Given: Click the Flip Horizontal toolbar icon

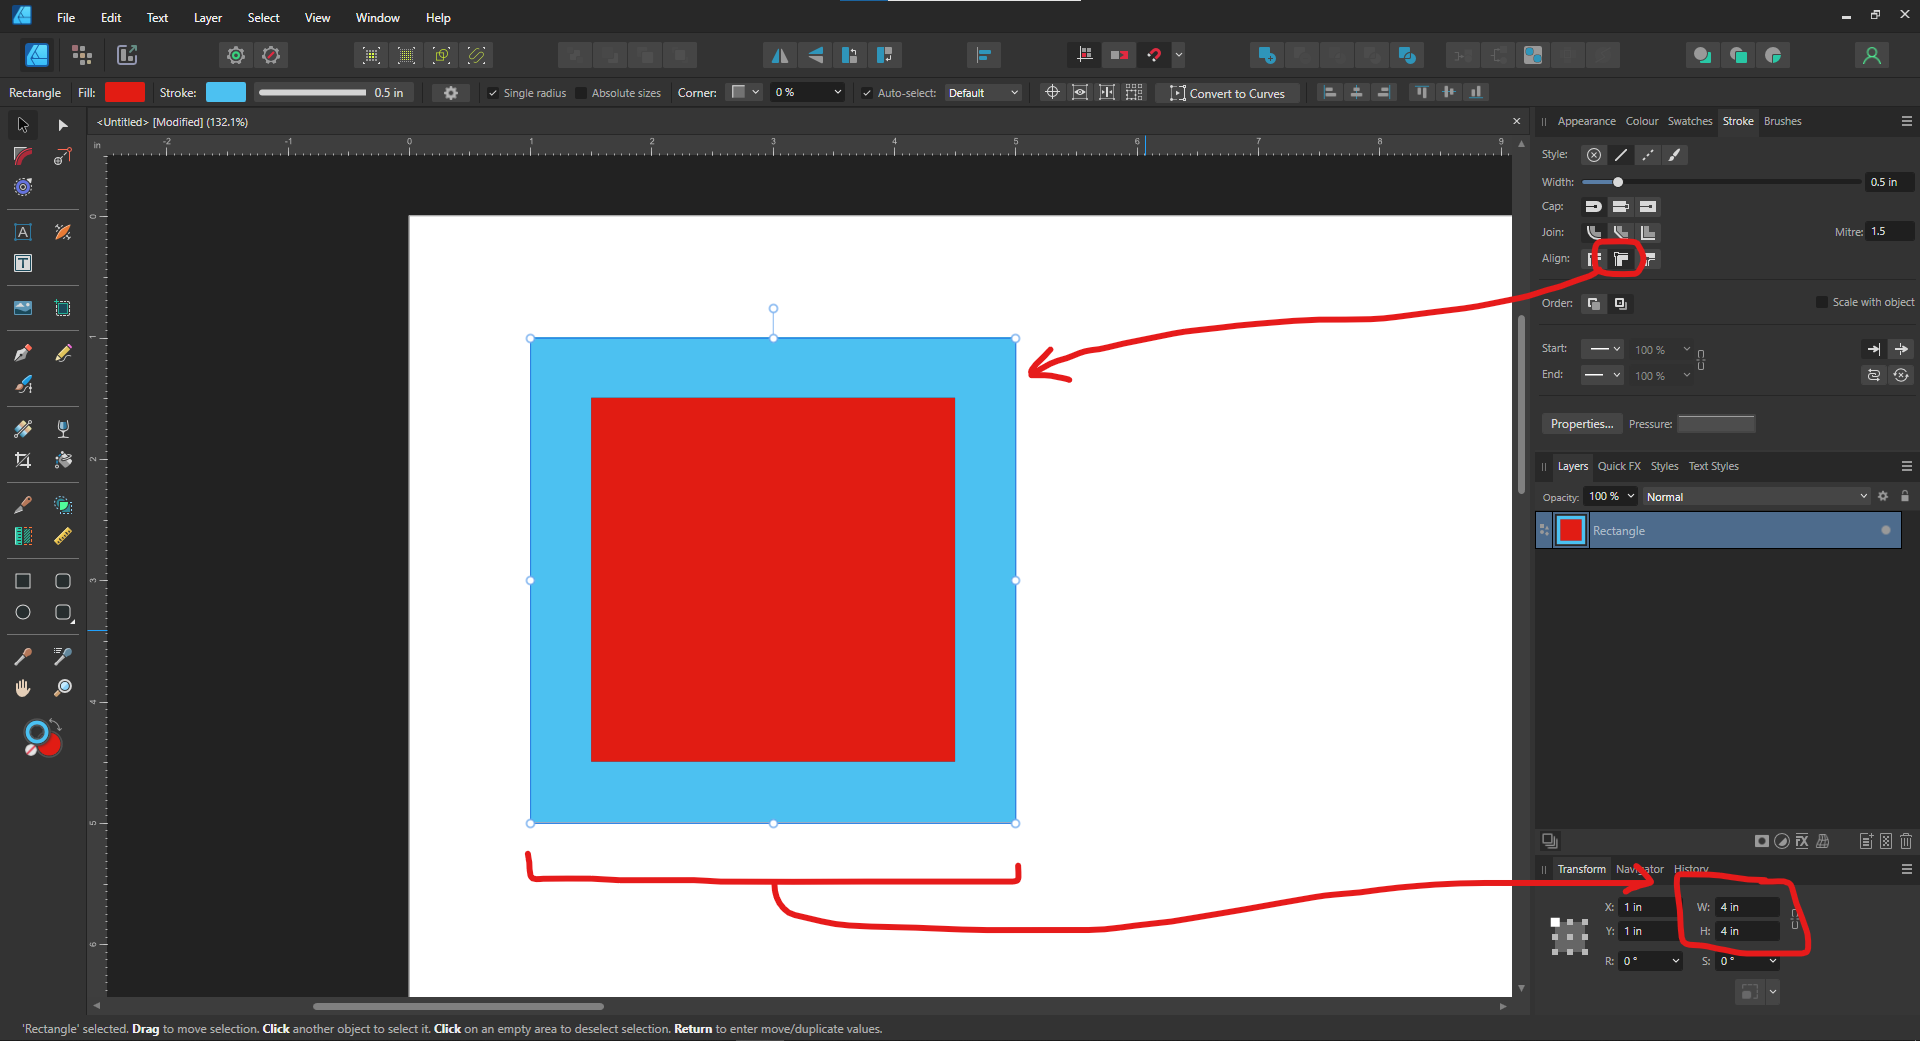Looking at the screenshot, I should pos(779,55).
